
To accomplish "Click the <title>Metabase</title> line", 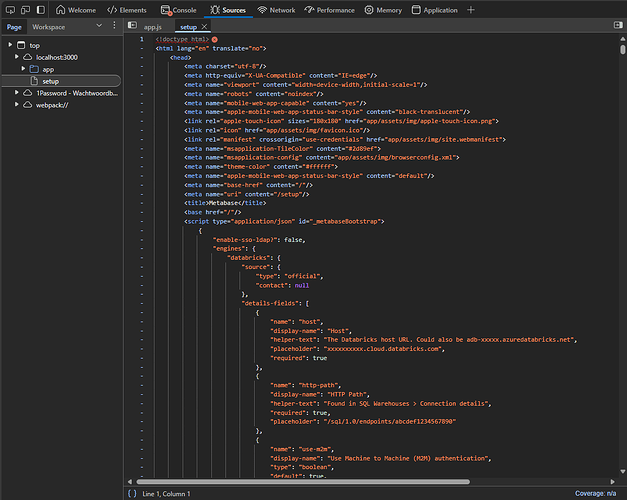I will (225, 203).
